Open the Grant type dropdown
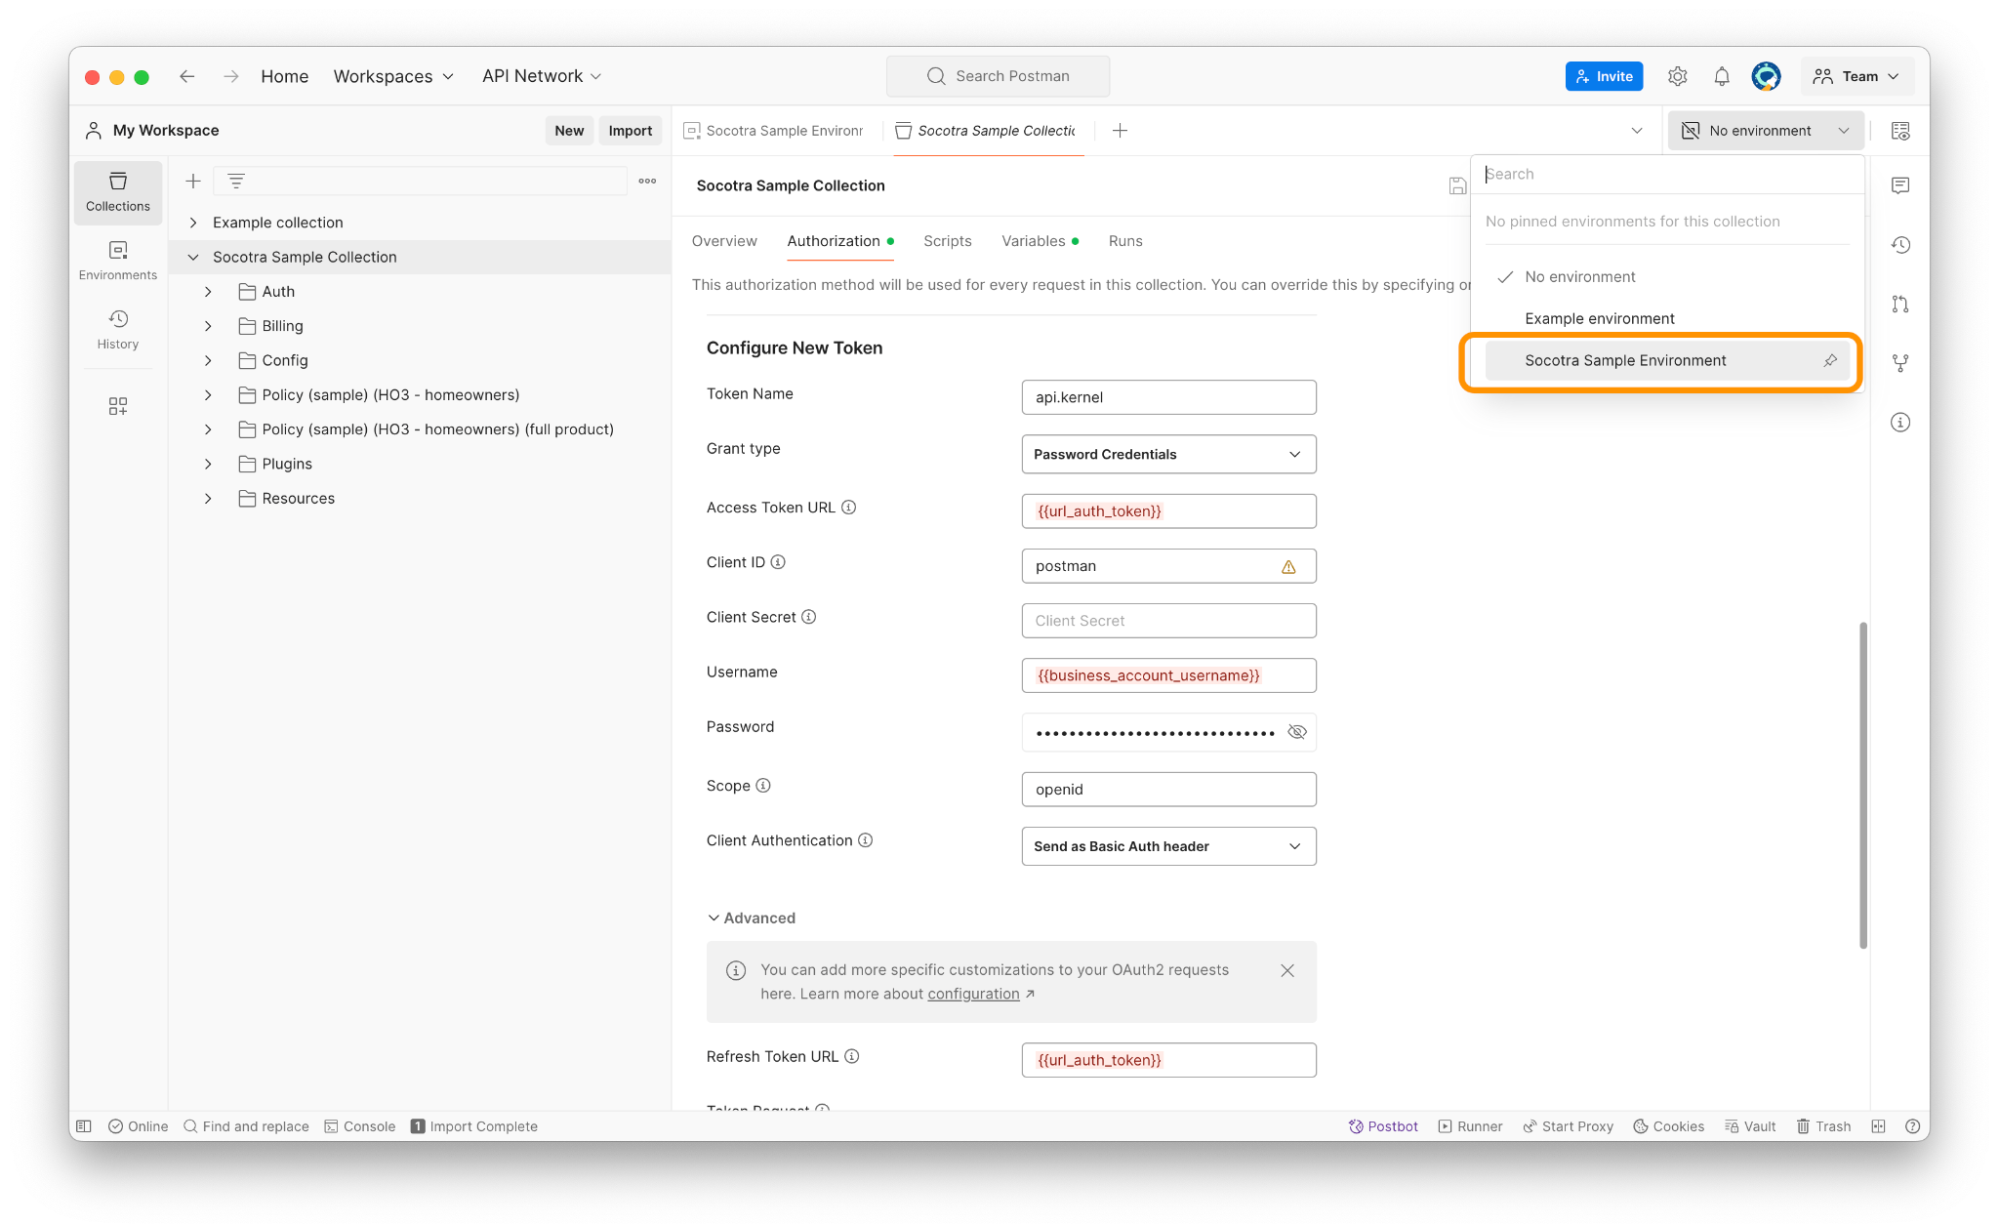Viewport: 1999px width, 1232px height. 1168,454
